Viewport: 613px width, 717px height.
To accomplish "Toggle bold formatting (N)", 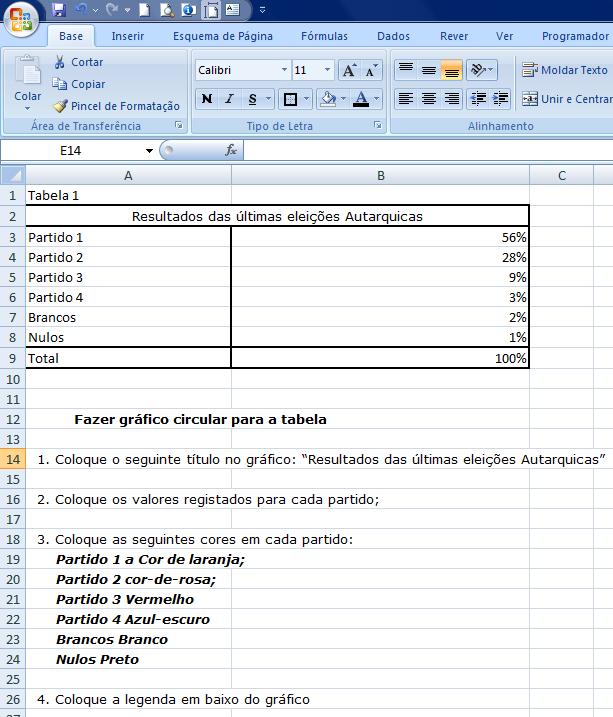I will coord(207,99).
